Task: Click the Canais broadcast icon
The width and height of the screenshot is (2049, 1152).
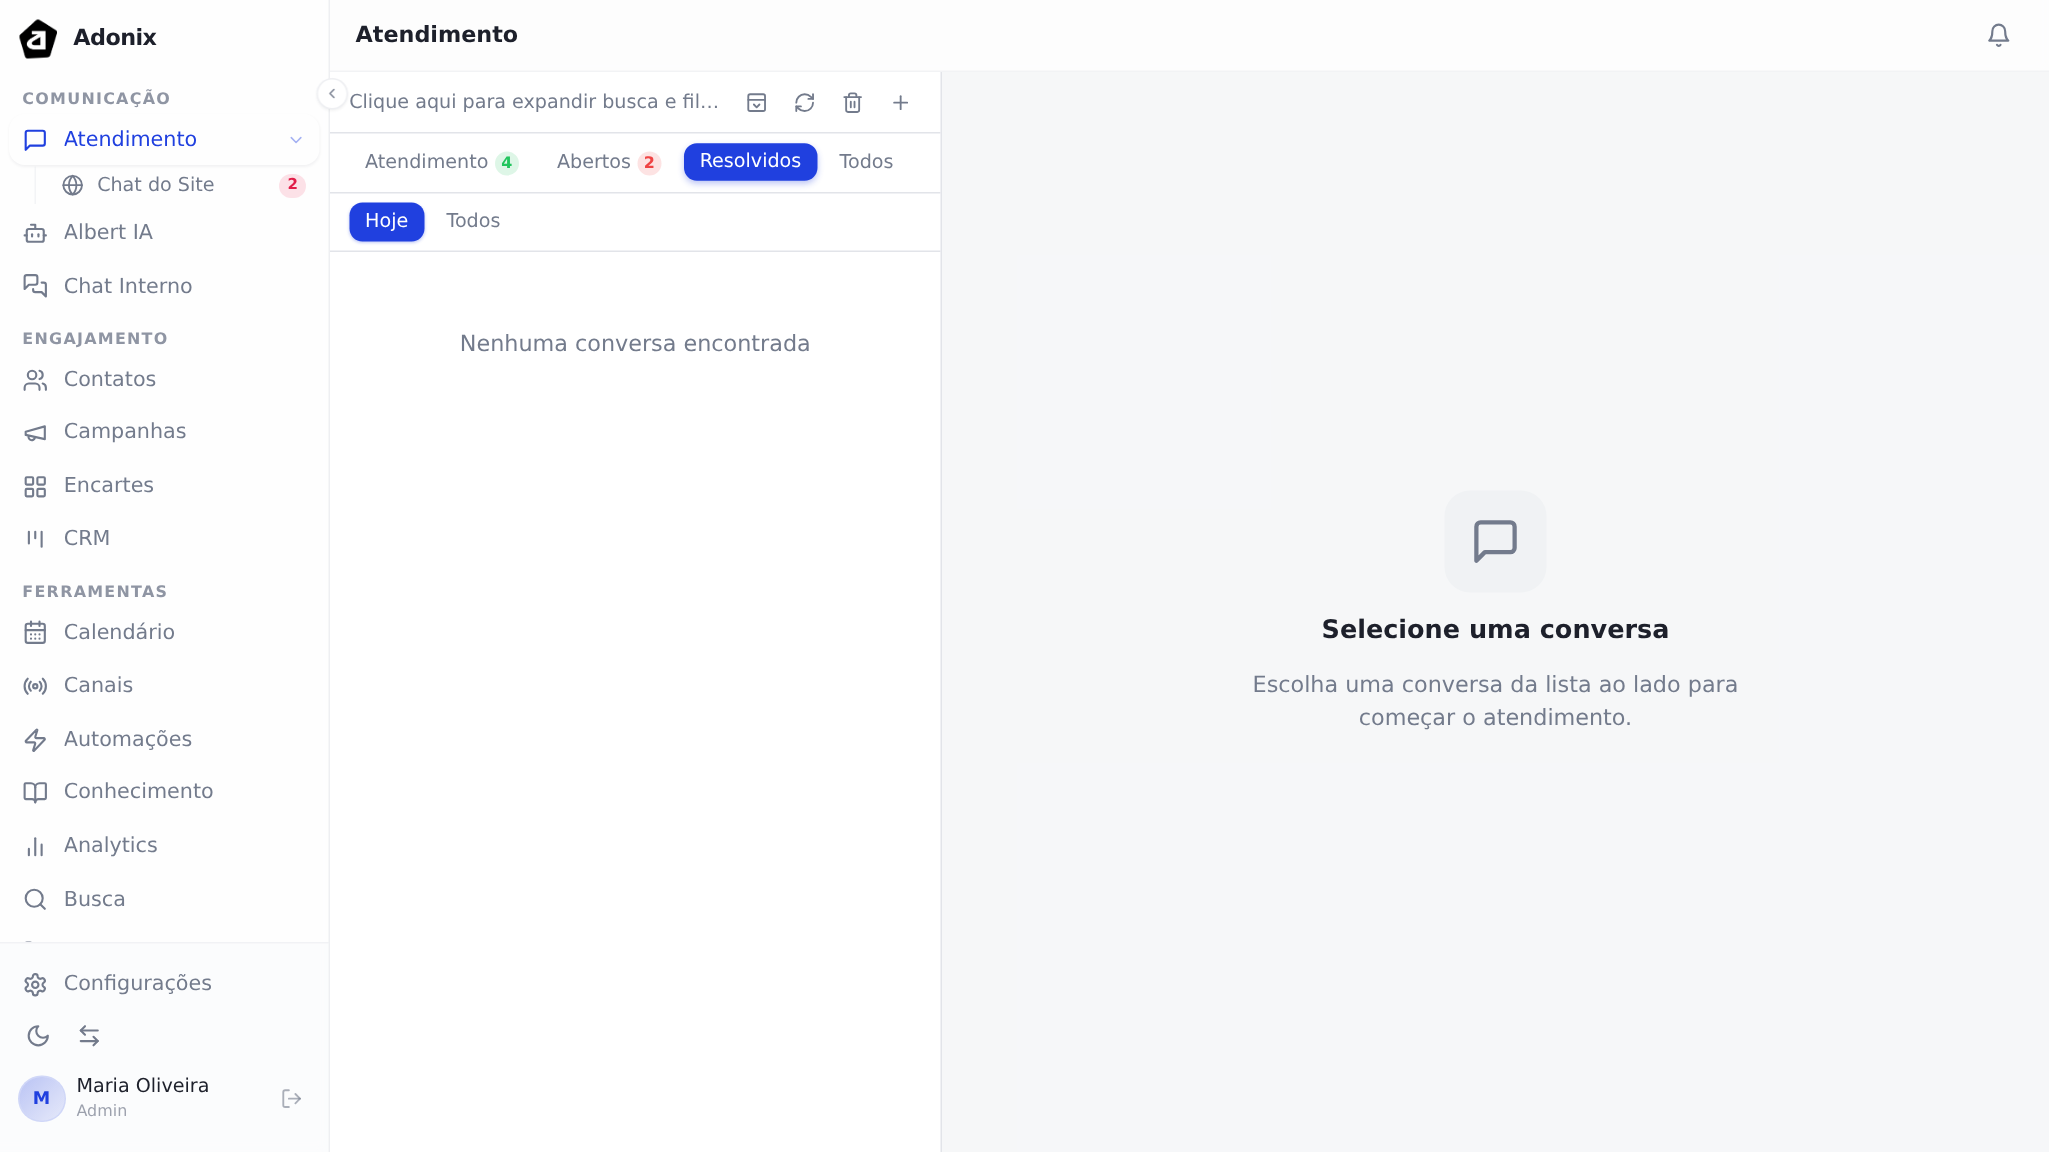Action: [35, 686]
